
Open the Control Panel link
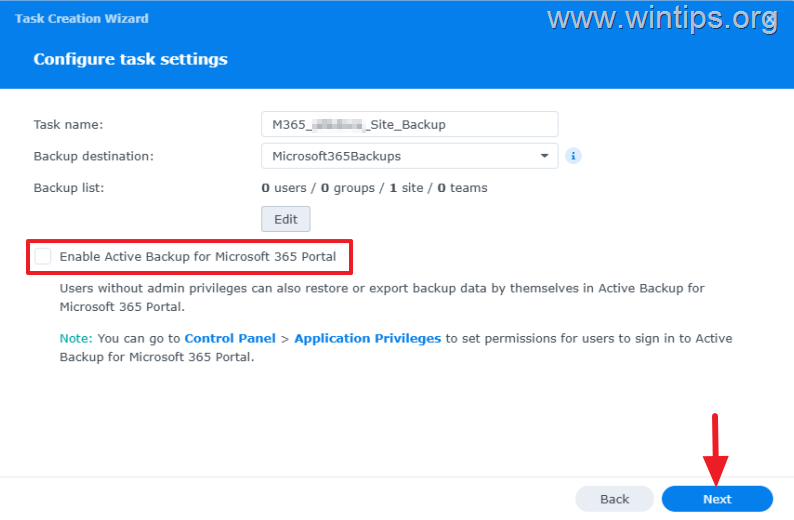click(x=230, y=338)
